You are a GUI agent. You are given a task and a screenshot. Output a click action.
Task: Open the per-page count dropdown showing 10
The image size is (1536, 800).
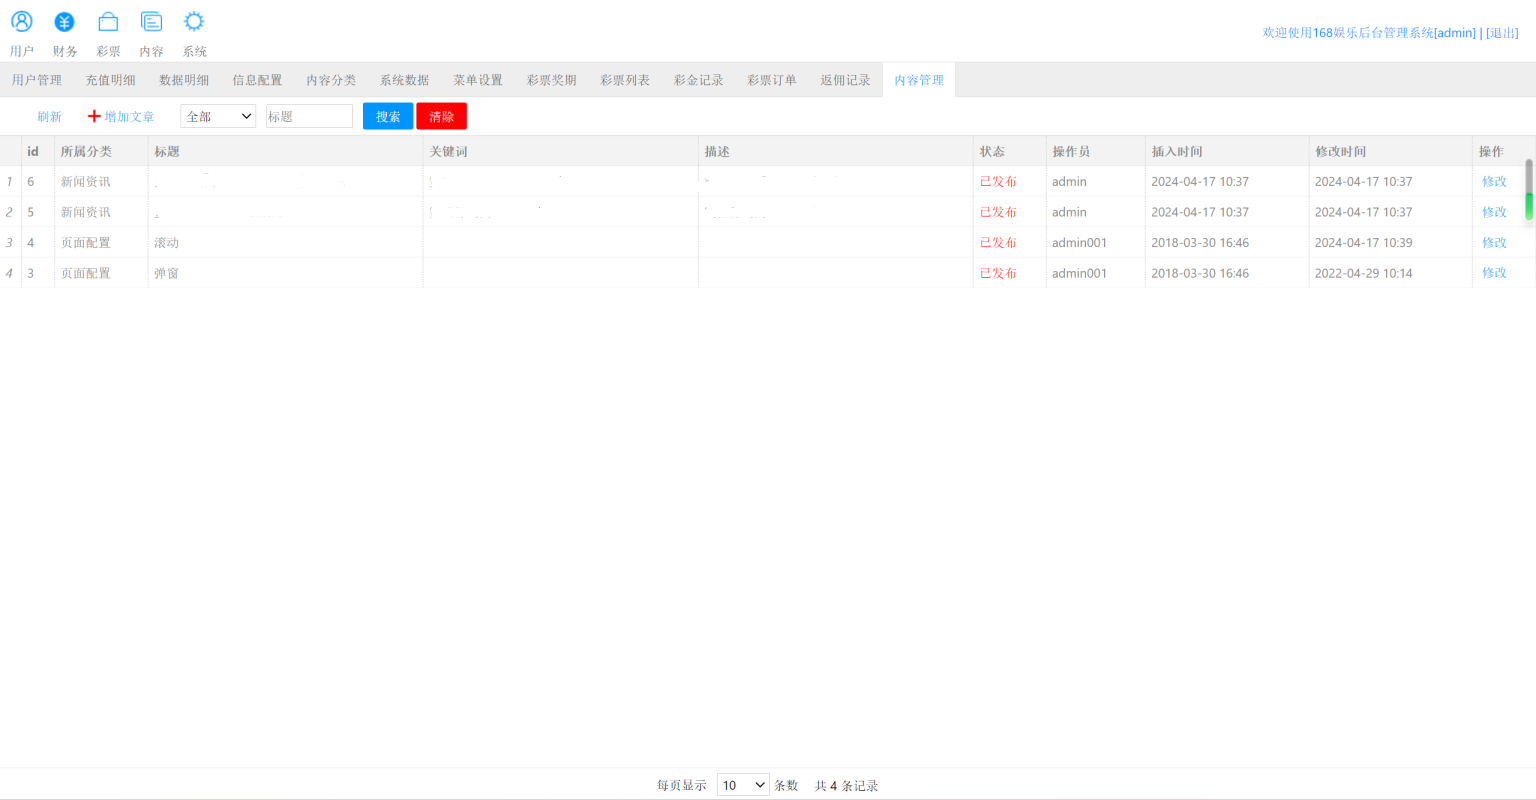(x=743, y=785)
